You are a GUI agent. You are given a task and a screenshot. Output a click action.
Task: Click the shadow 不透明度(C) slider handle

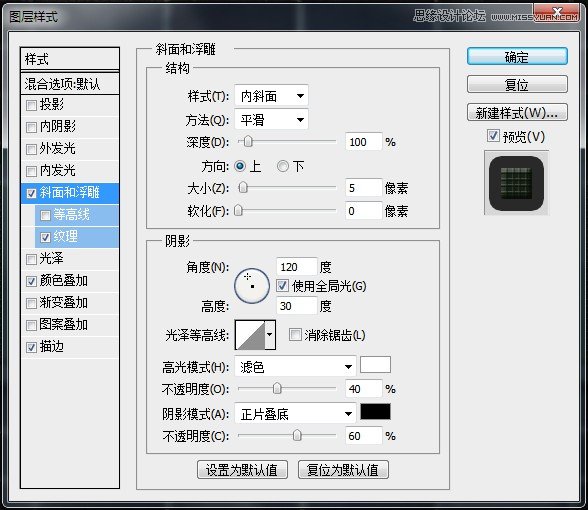point(297,435)
